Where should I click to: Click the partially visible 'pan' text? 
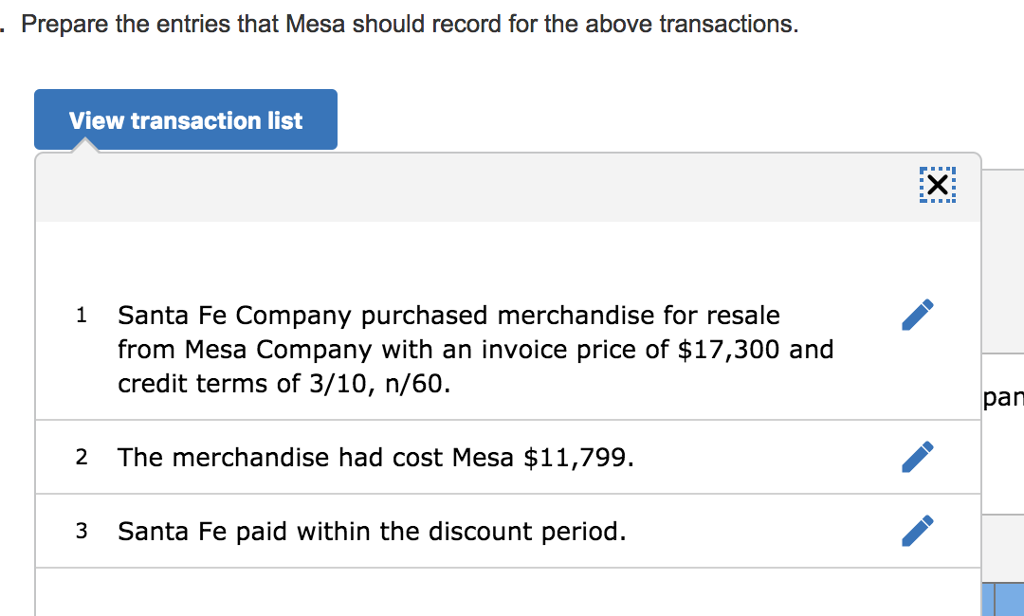click(x=1002, y=398)
